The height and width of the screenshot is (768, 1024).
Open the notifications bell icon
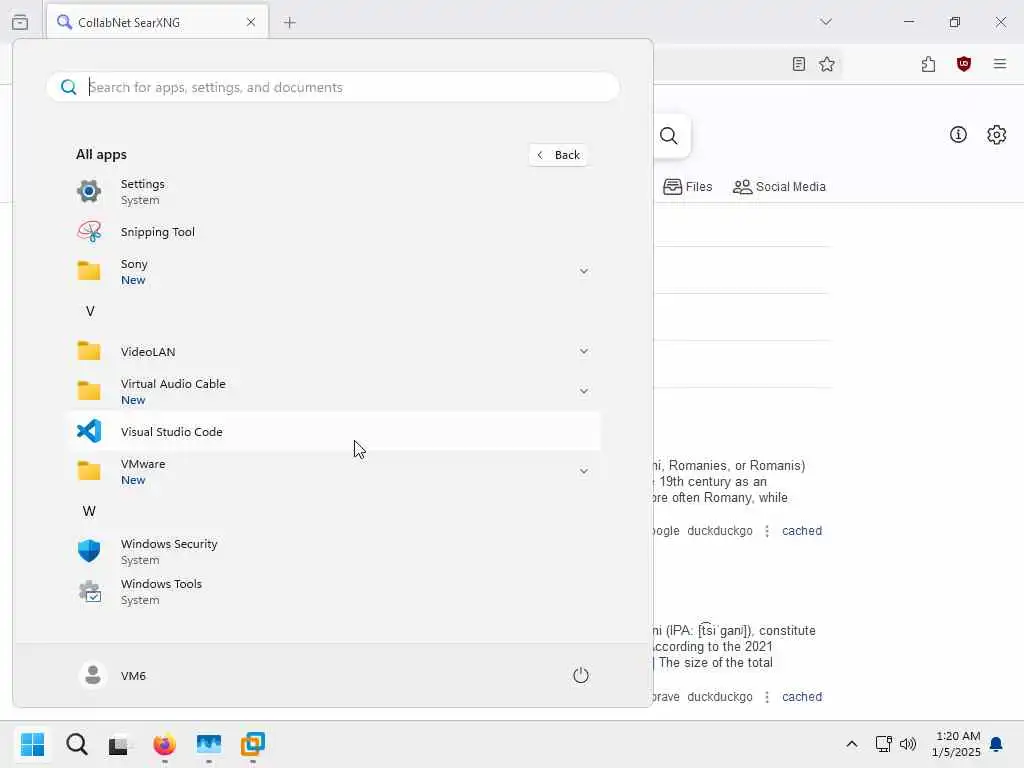click(x=996, y=744)
